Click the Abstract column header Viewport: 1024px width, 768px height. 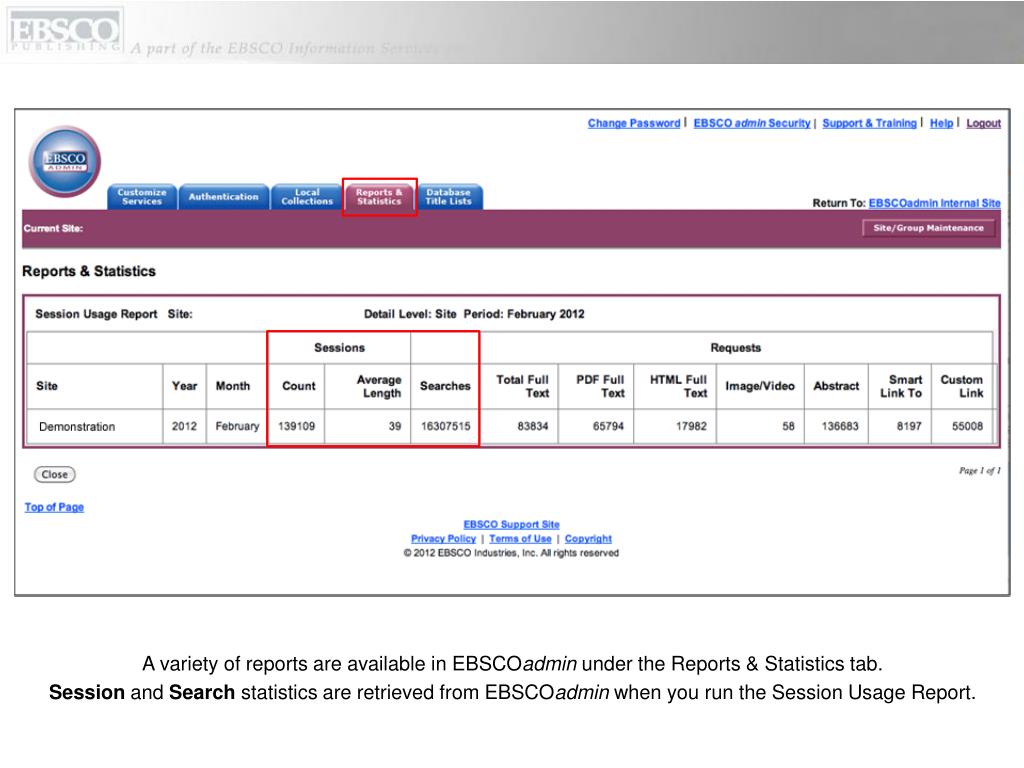click(x=836, y=386)
